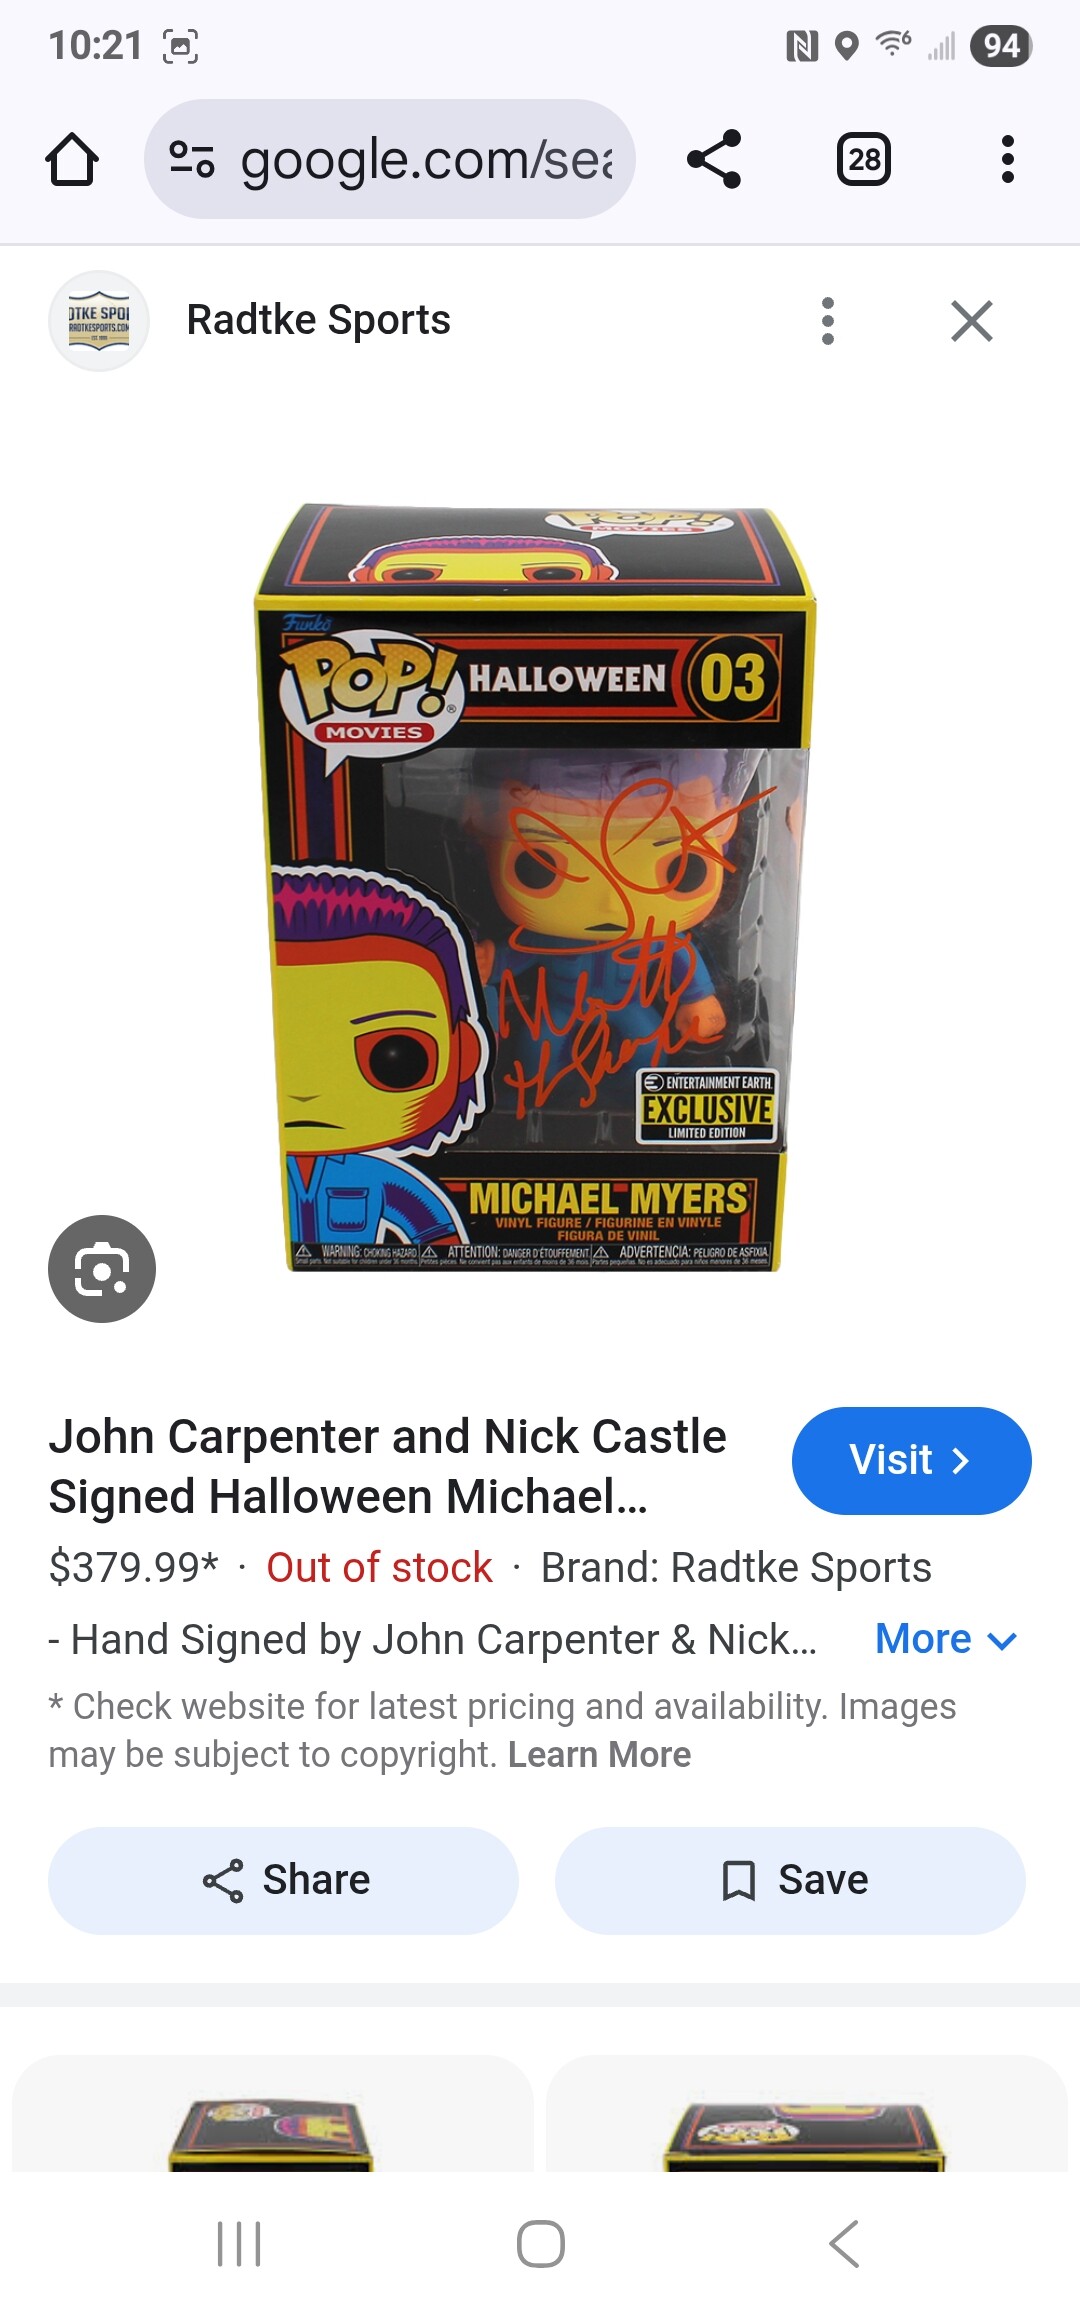Tap Android recent apps navigation icon

click(239, 2244)
